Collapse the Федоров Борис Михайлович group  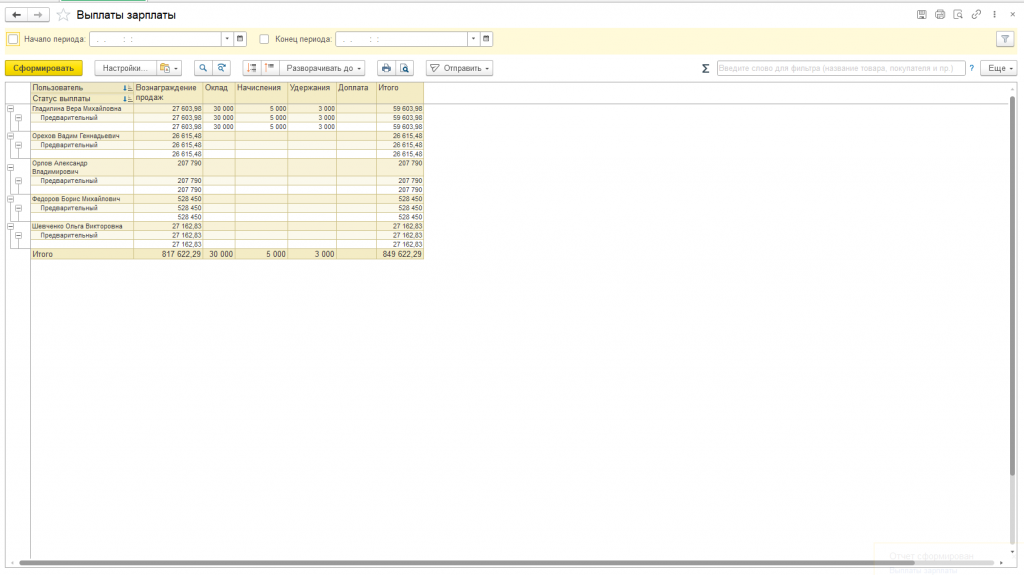(x=10, y=199)
